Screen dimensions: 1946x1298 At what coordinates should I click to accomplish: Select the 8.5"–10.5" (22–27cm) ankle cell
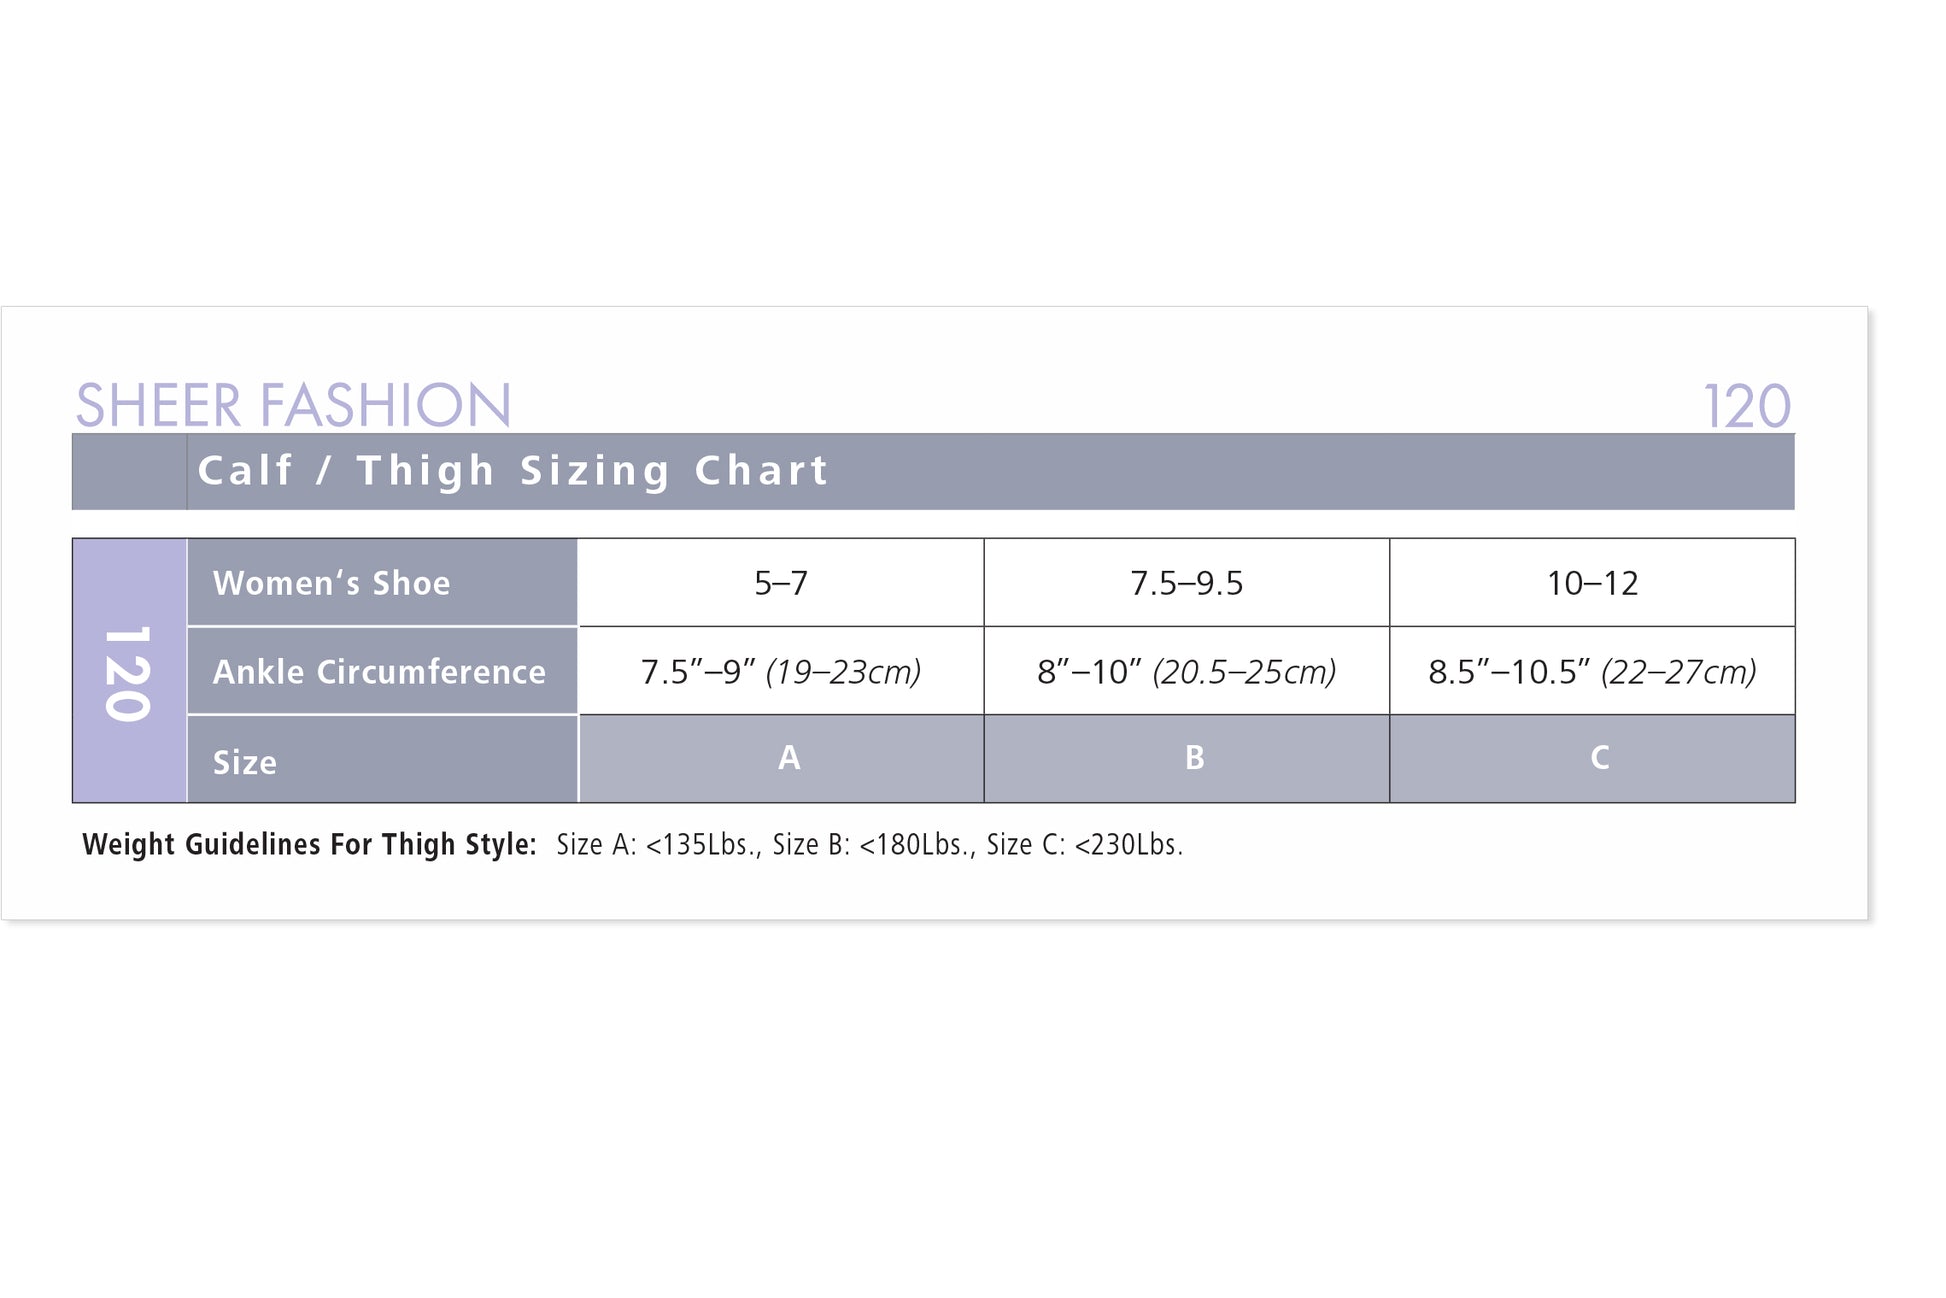coord(1592,672)
